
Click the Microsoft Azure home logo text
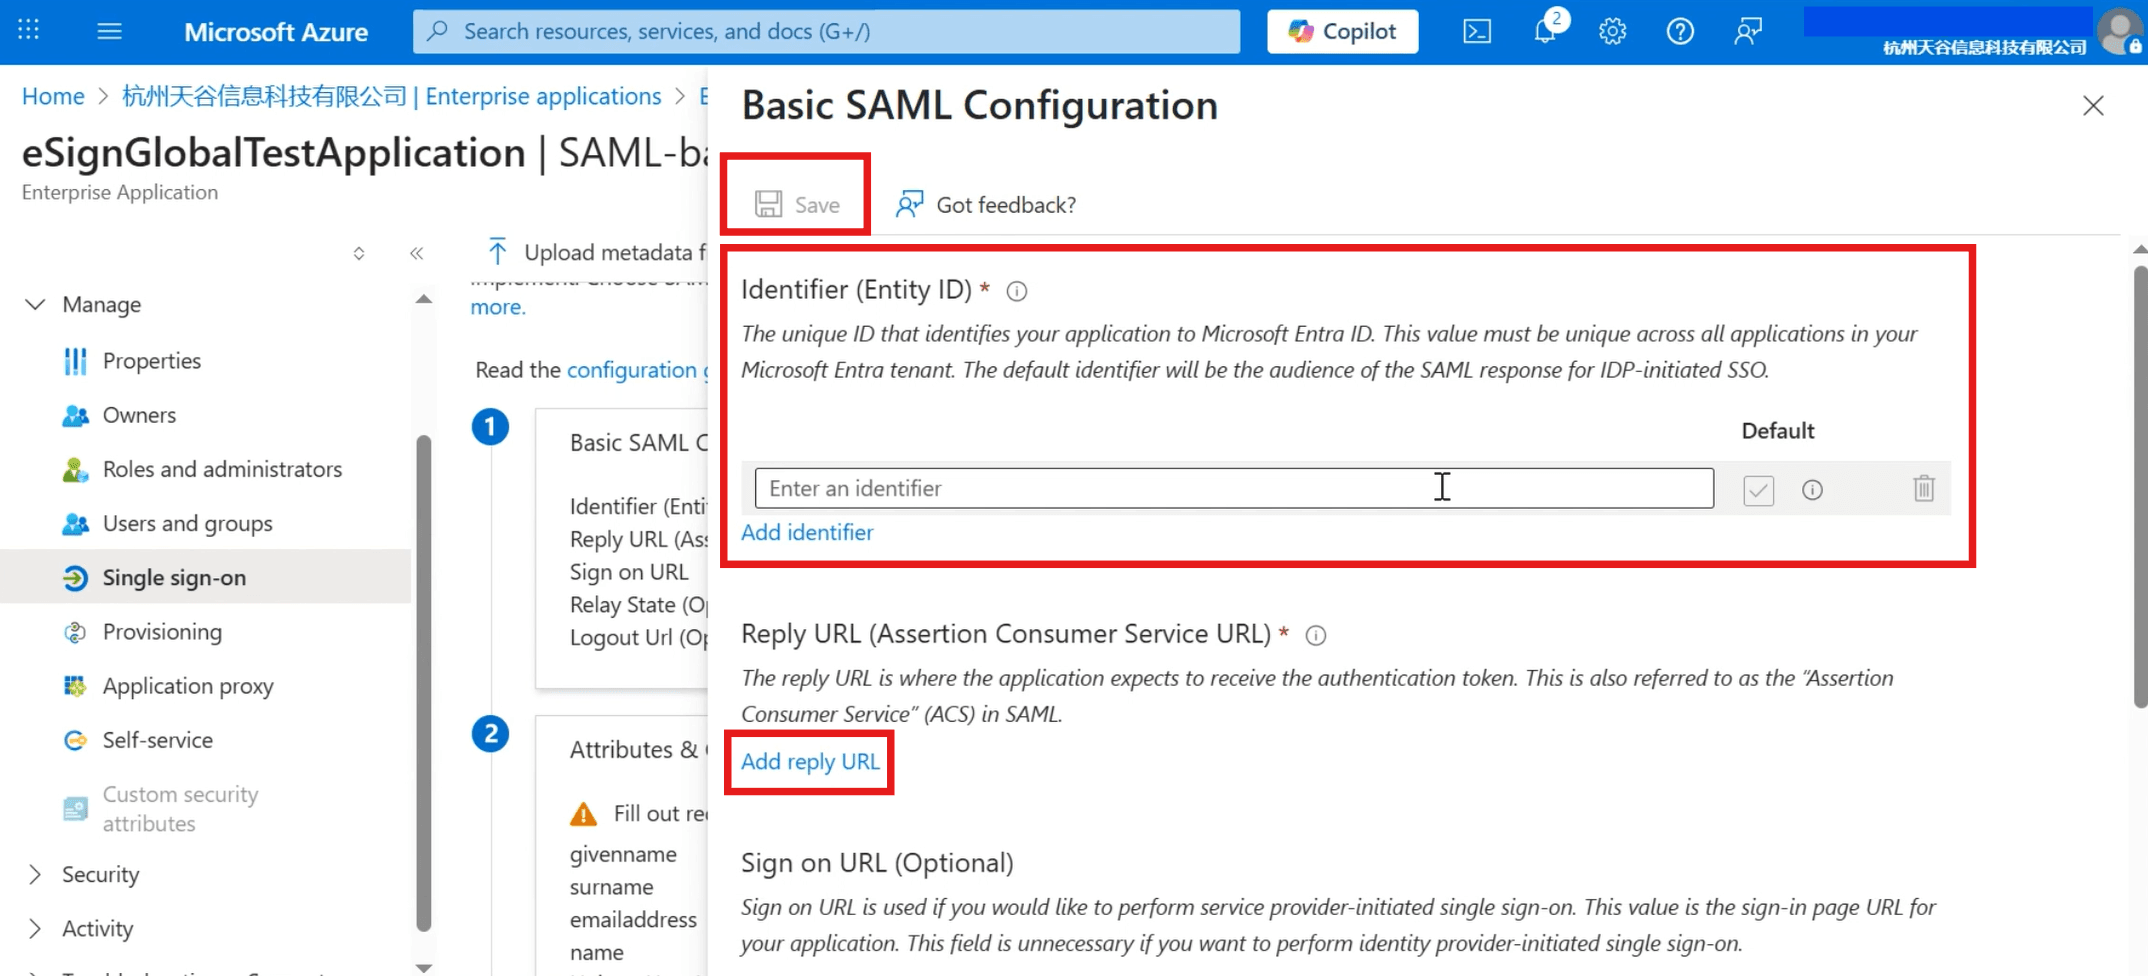click(276, 32)
